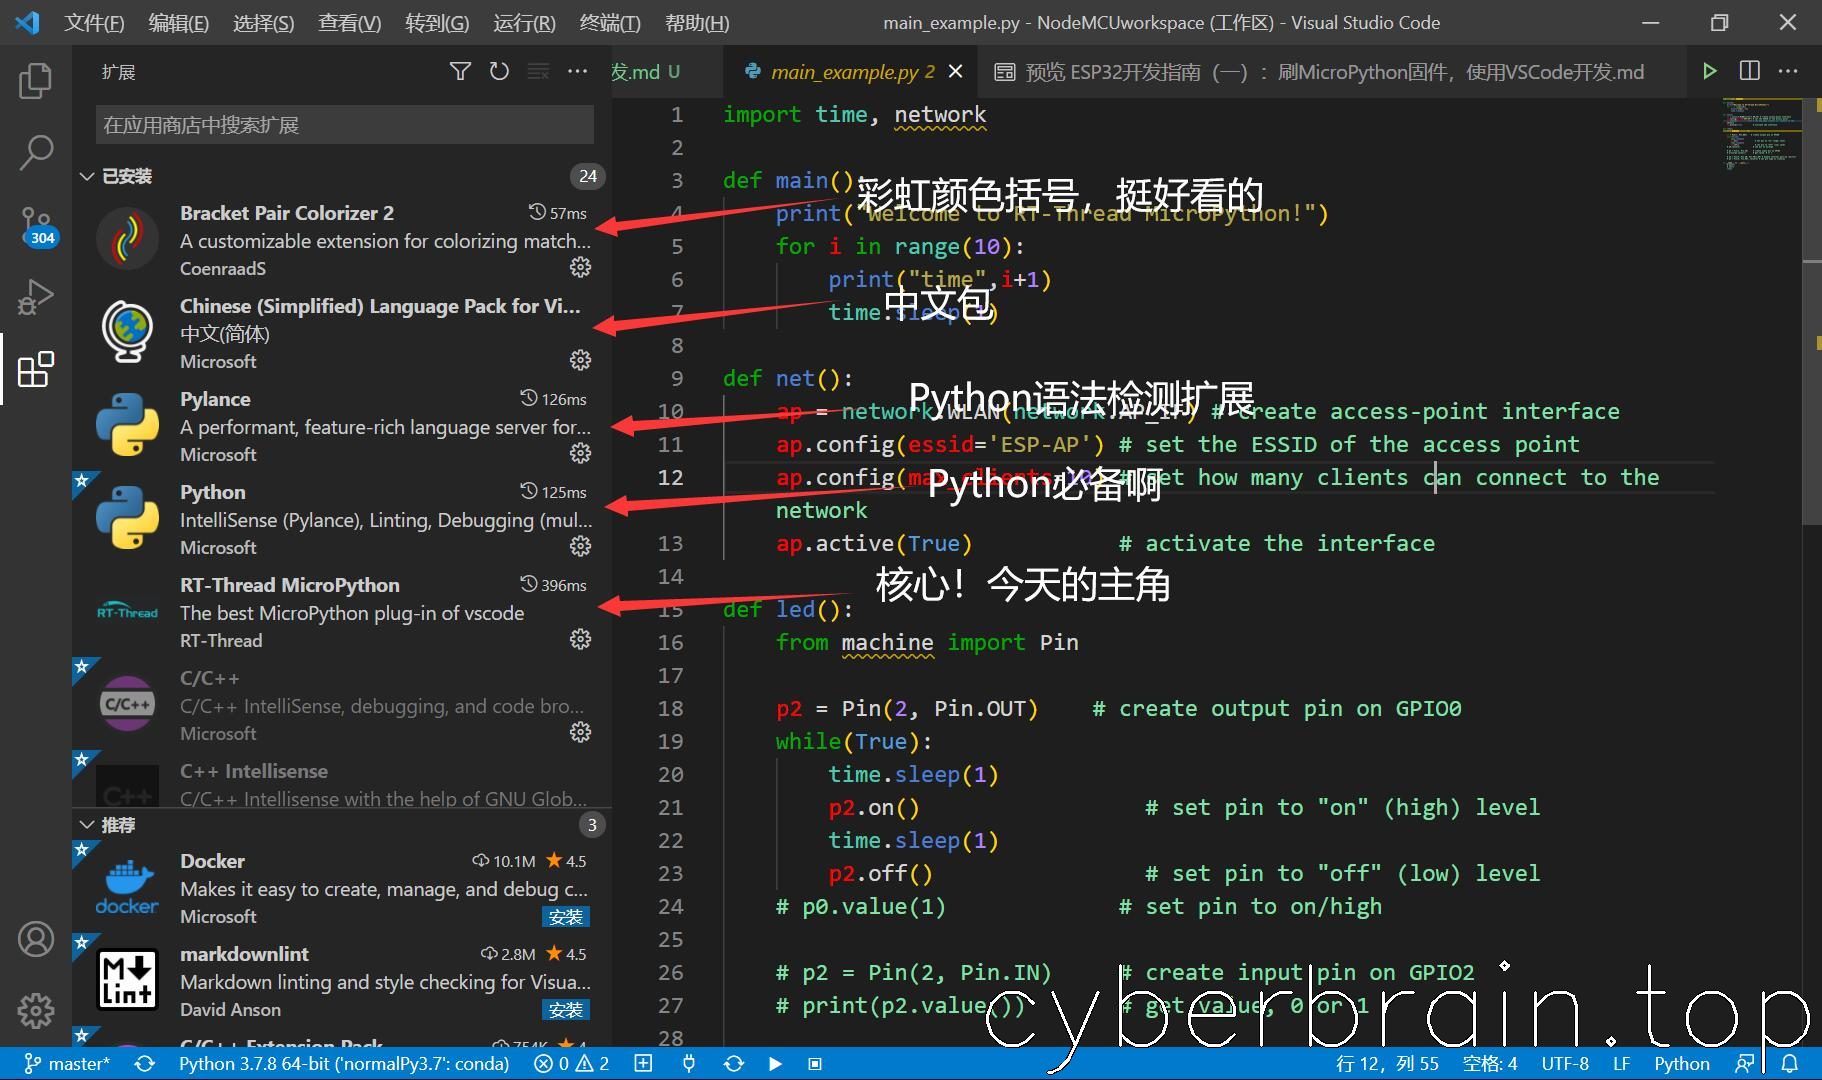
Task: Split the editor to the right
Action: click(1750, 71)
